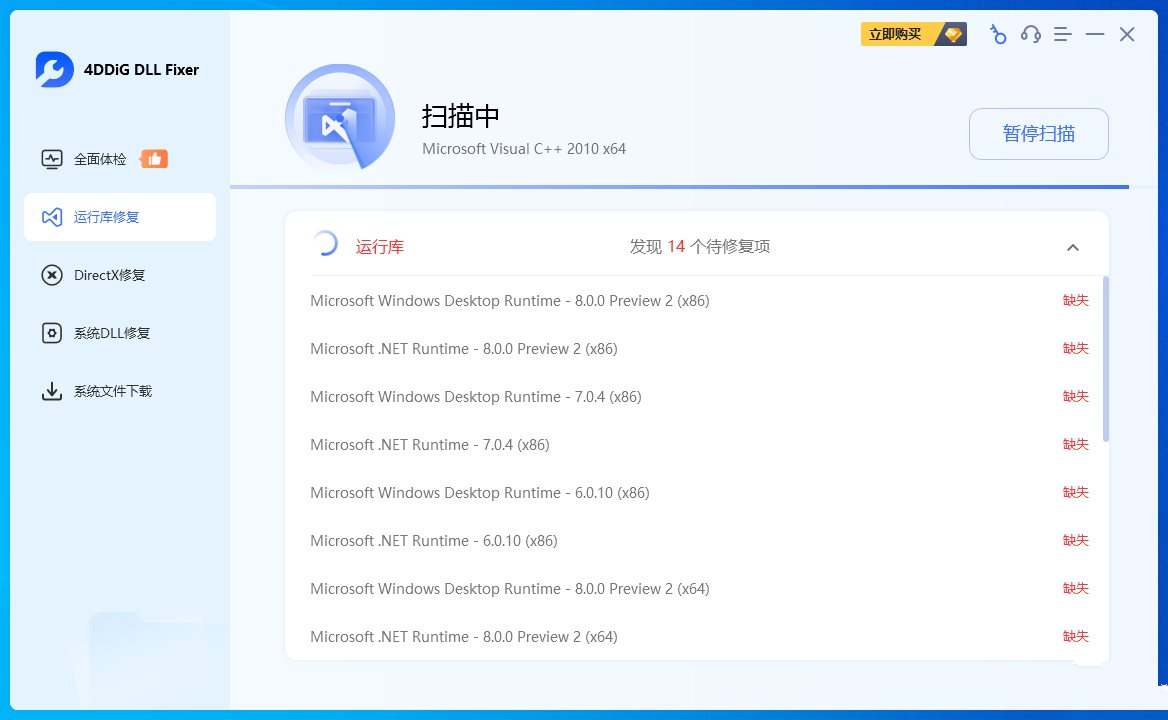
Task: Click the DLL gear box icon
Action: coord(51,333)
